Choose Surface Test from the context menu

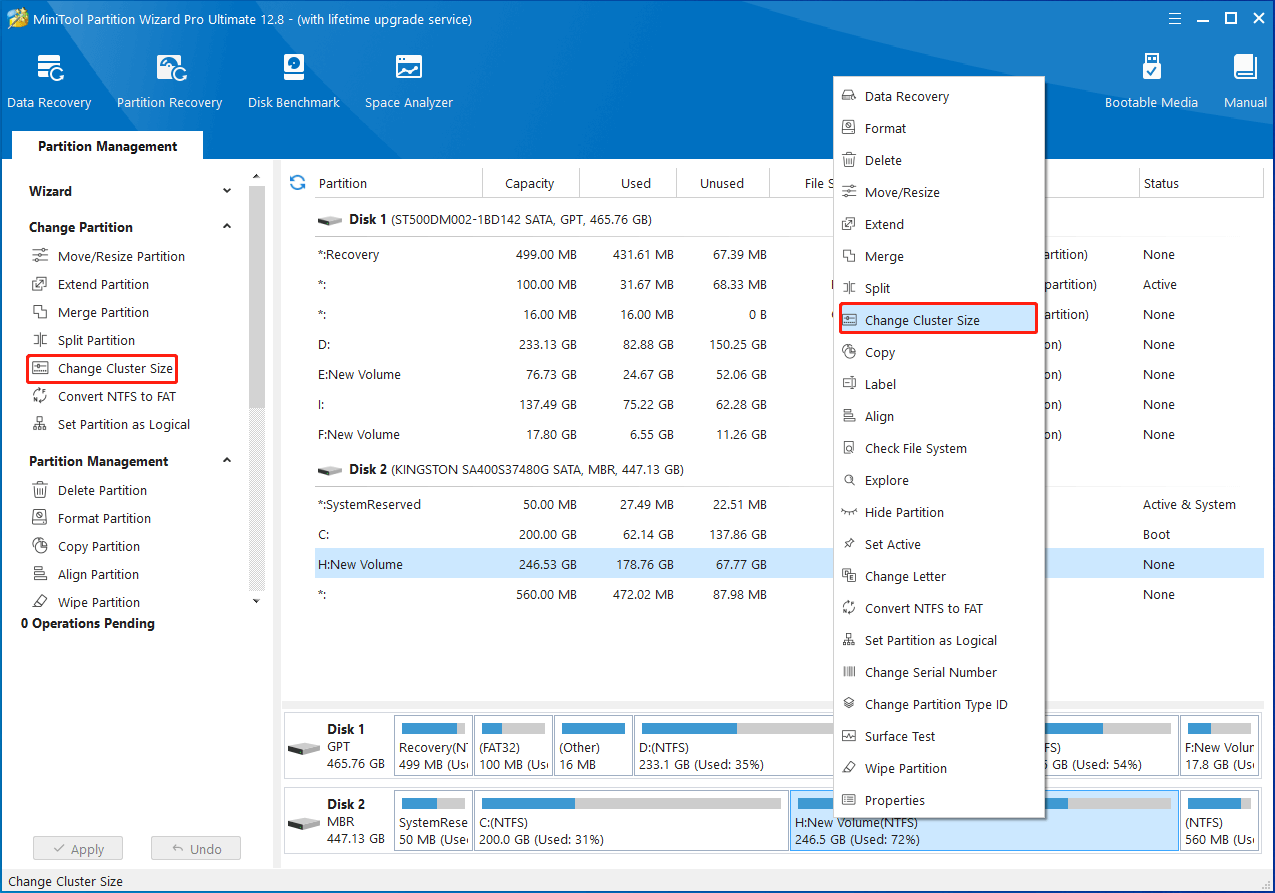(x=906, y=736)
